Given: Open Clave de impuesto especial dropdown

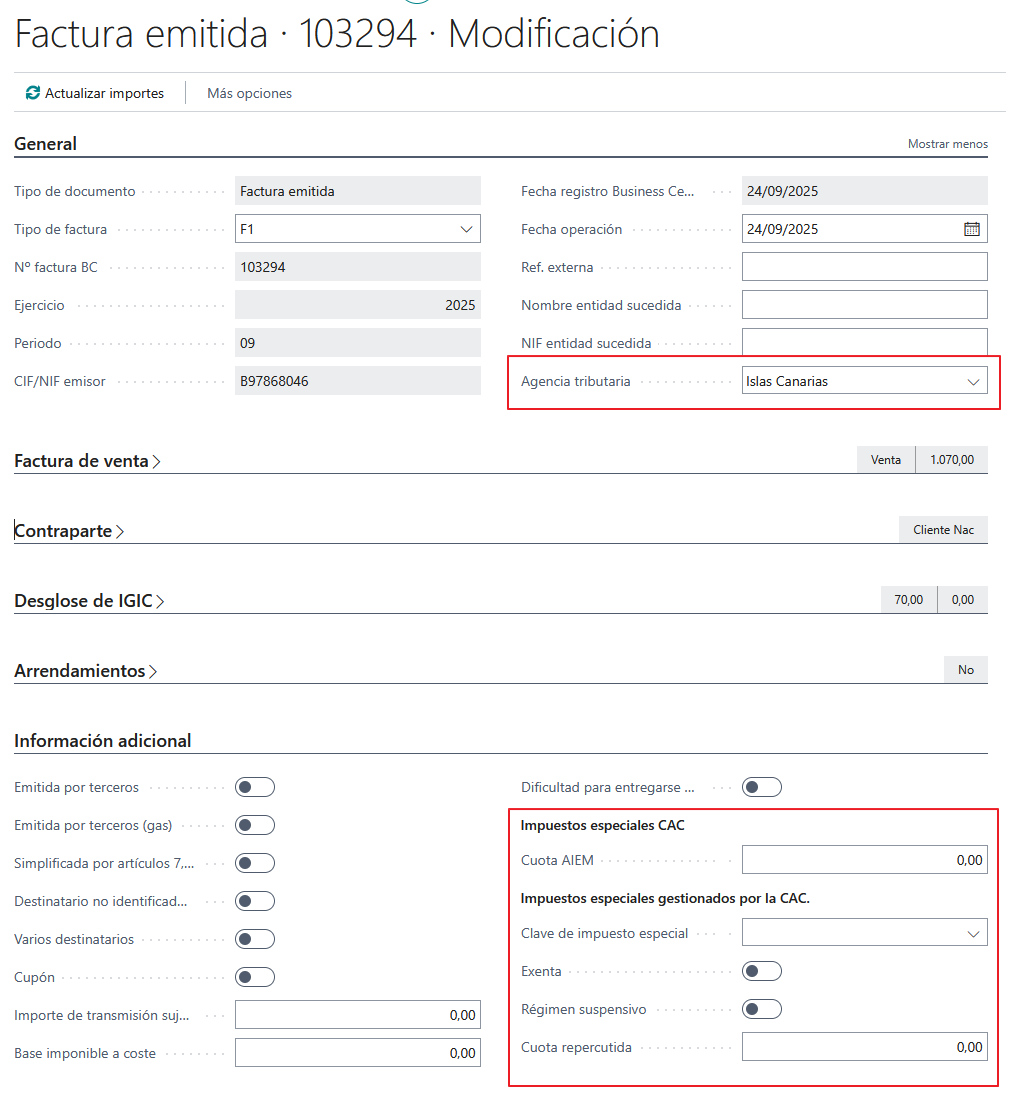Looking at the screenshot, I should coord(973,933).
